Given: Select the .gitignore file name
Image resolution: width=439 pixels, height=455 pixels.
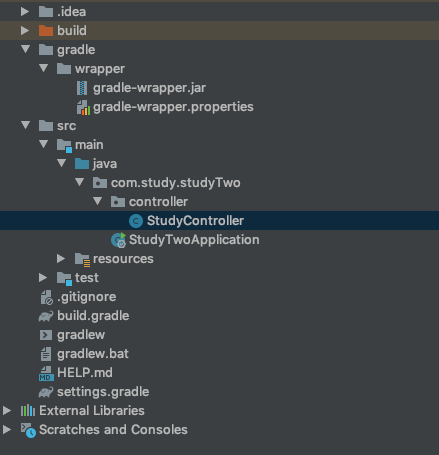Looking at the screenshot, I should (87, 297).
